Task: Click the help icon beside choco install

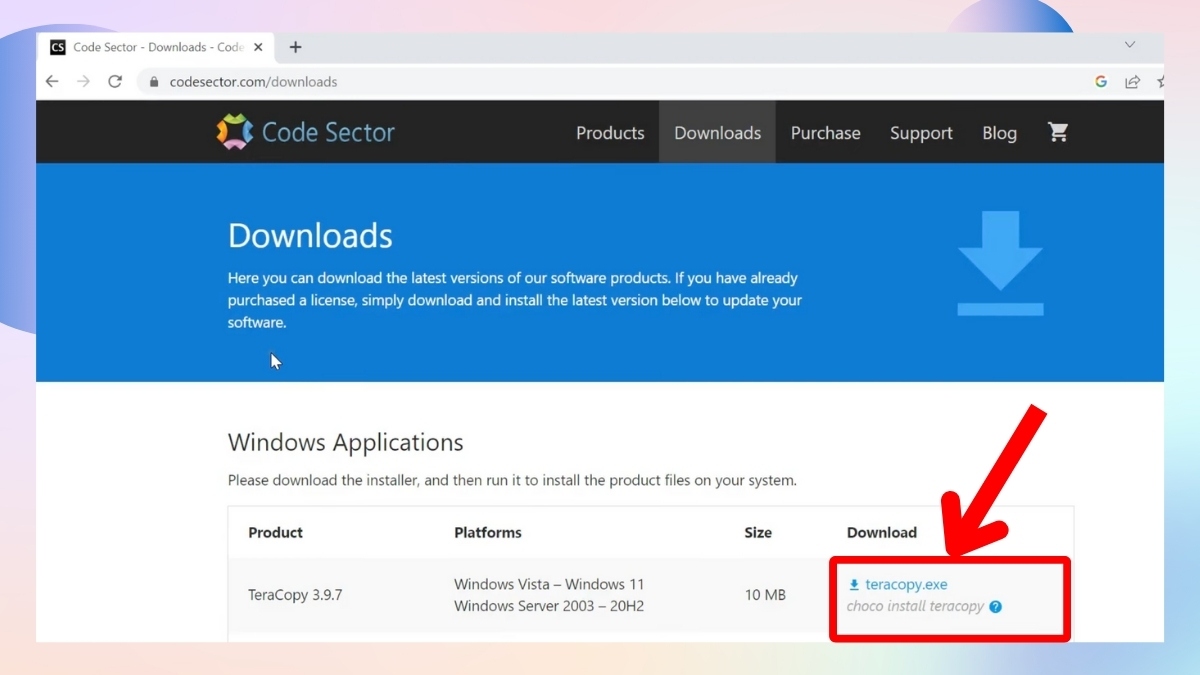Action: (x=995, y=606)
